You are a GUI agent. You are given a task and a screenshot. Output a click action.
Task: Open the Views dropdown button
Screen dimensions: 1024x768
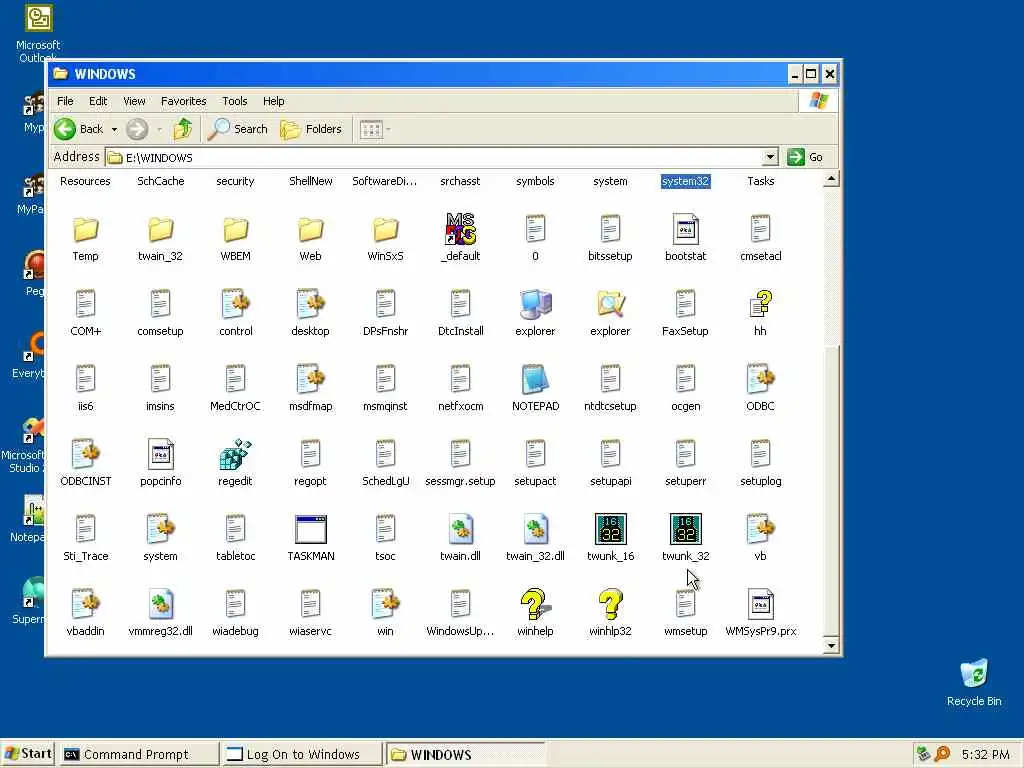(x=376, y=129)
